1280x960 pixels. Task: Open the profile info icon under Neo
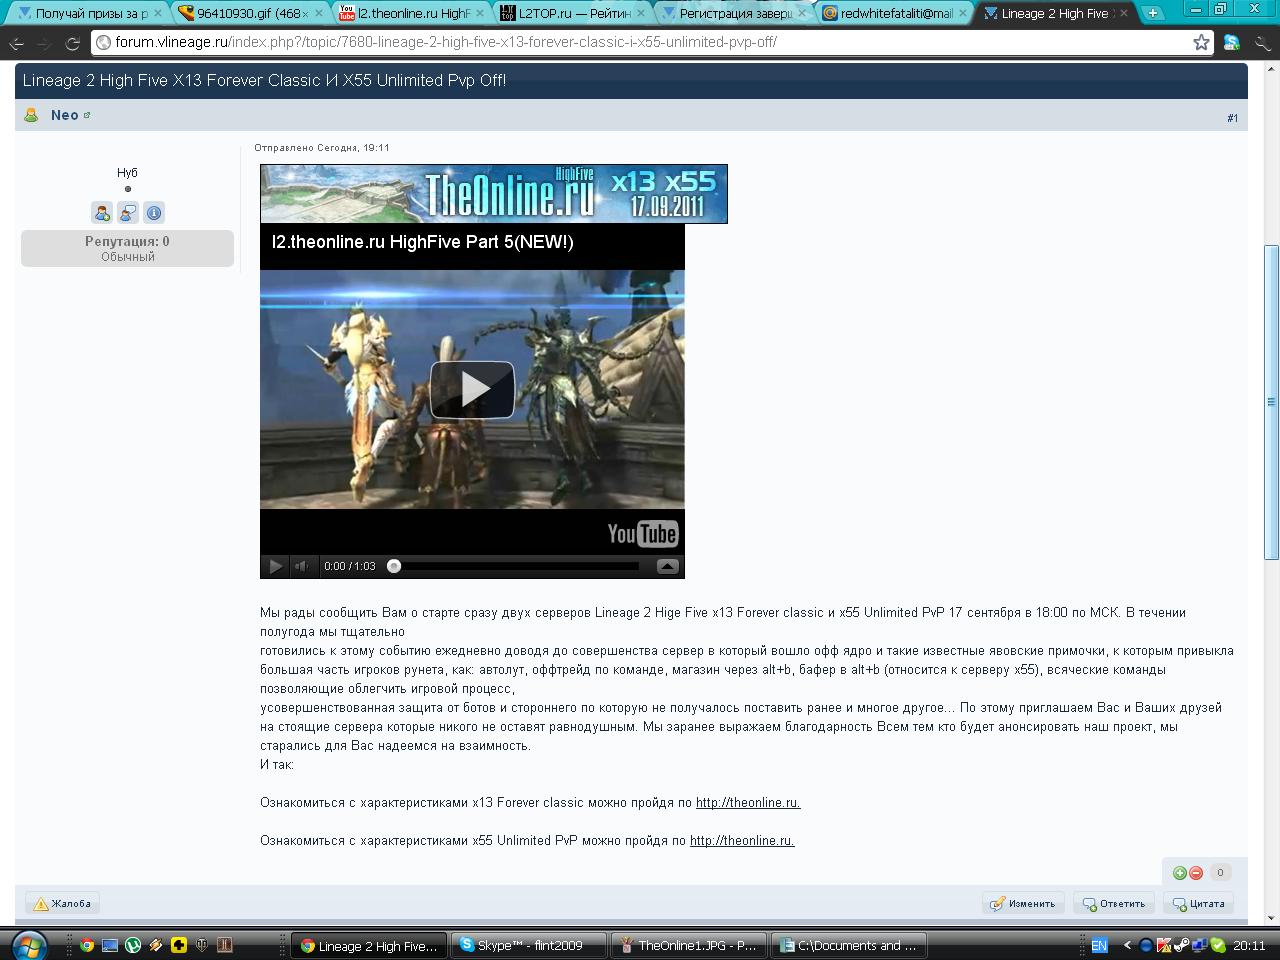[154, 212]
